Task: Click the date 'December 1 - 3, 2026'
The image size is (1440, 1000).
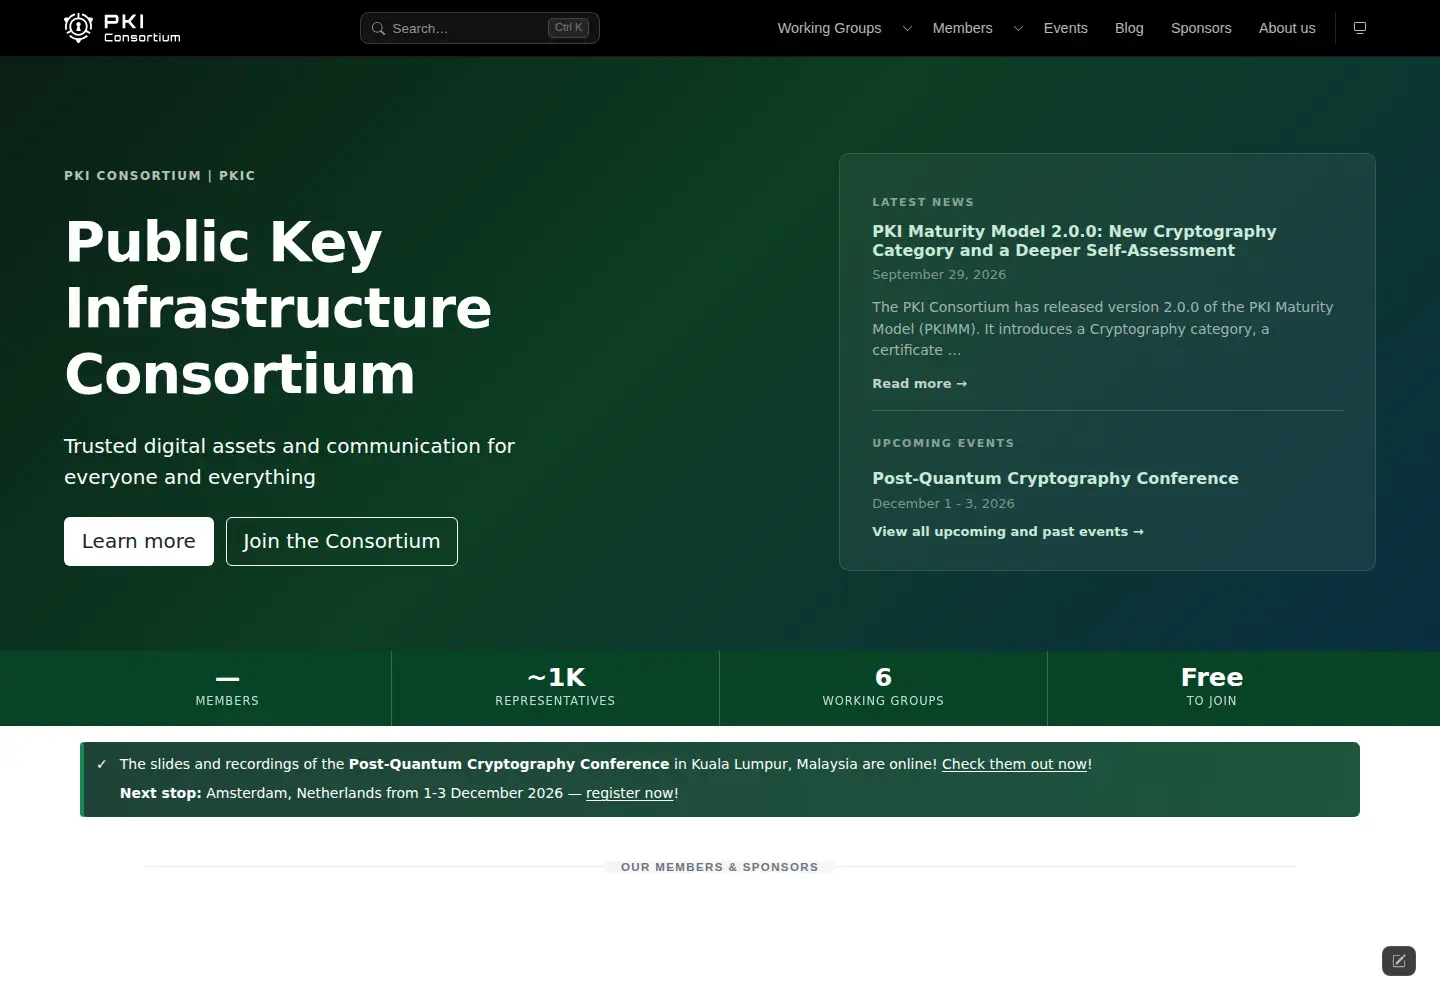Action: (943, 504)
